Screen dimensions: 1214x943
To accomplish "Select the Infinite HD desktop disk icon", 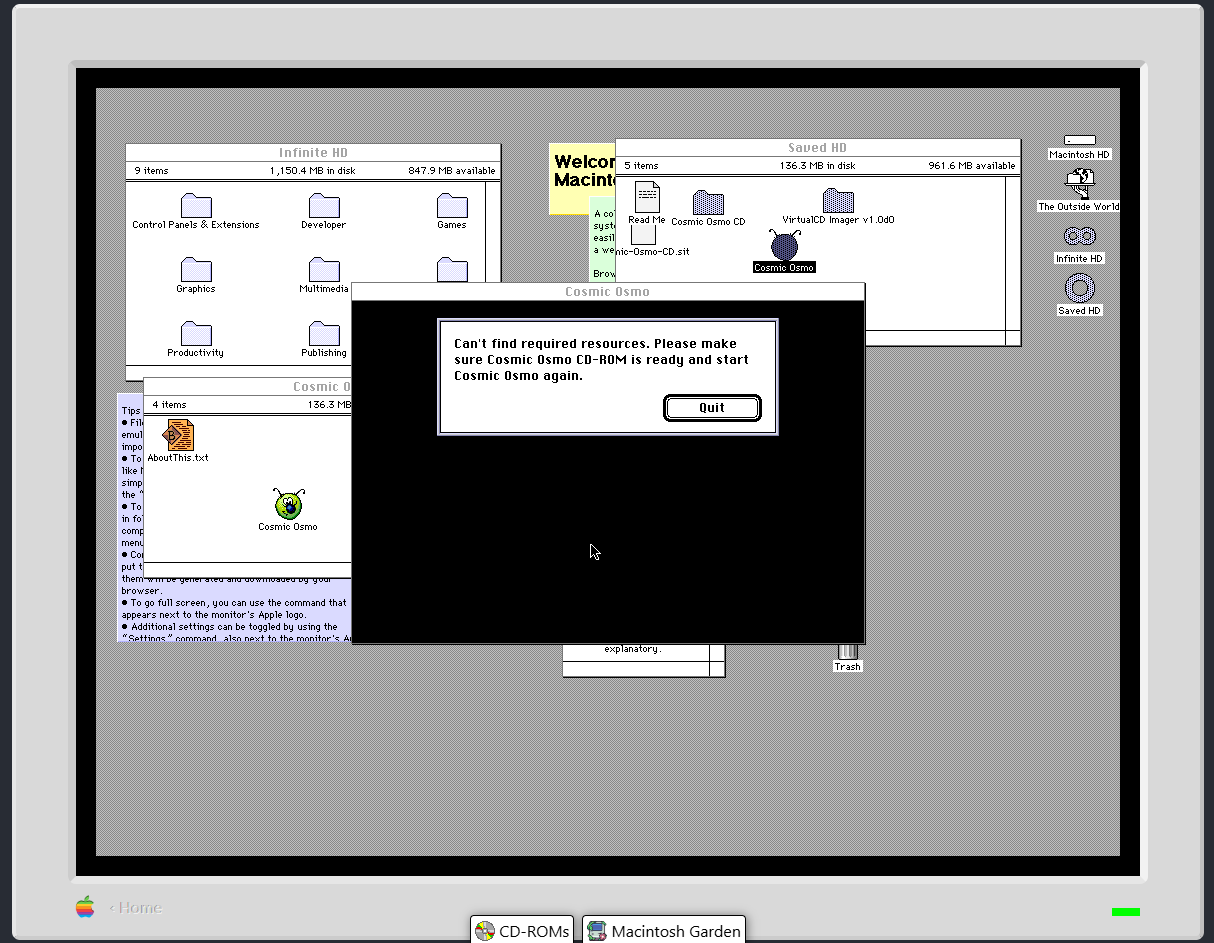I will click(1079, 236).
